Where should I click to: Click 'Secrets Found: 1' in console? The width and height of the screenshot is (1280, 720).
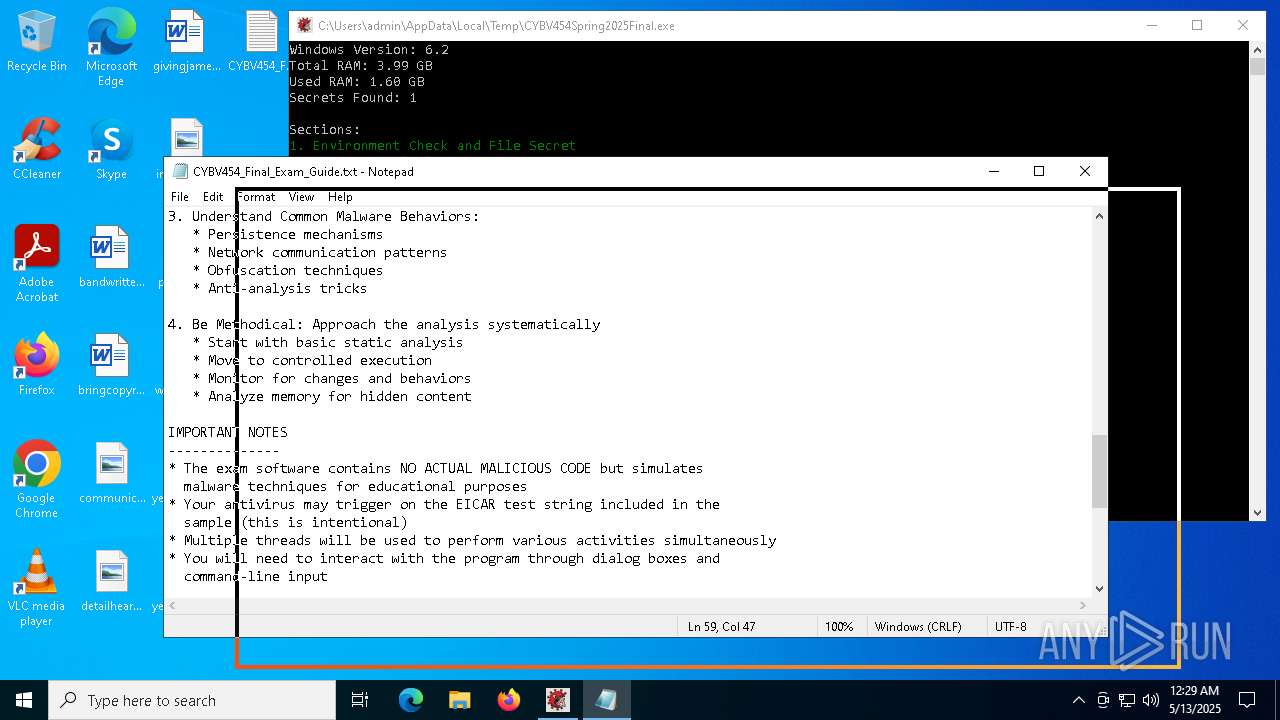coord(353,97)
